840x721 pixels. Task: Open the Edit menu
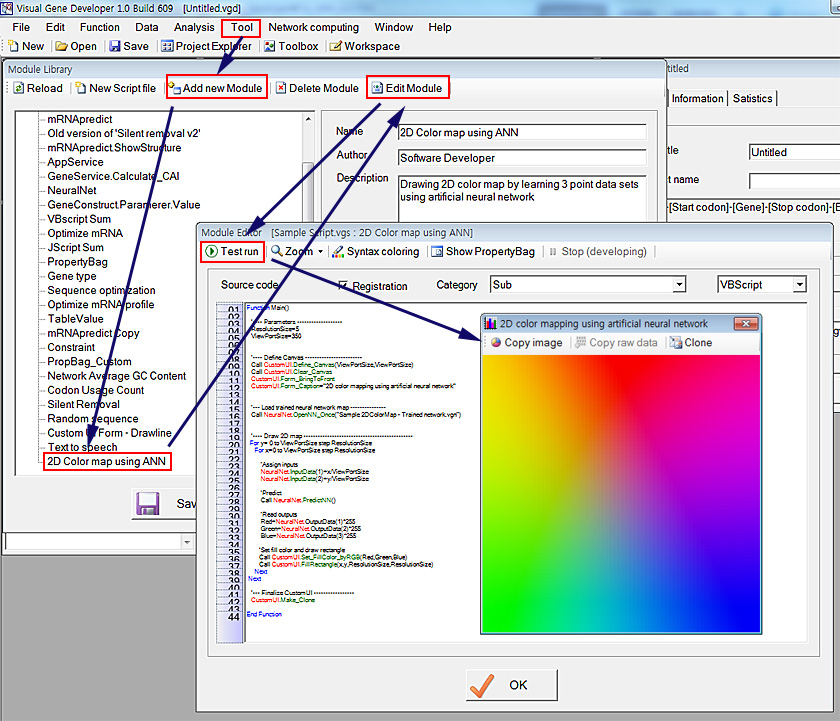(55, 27)
